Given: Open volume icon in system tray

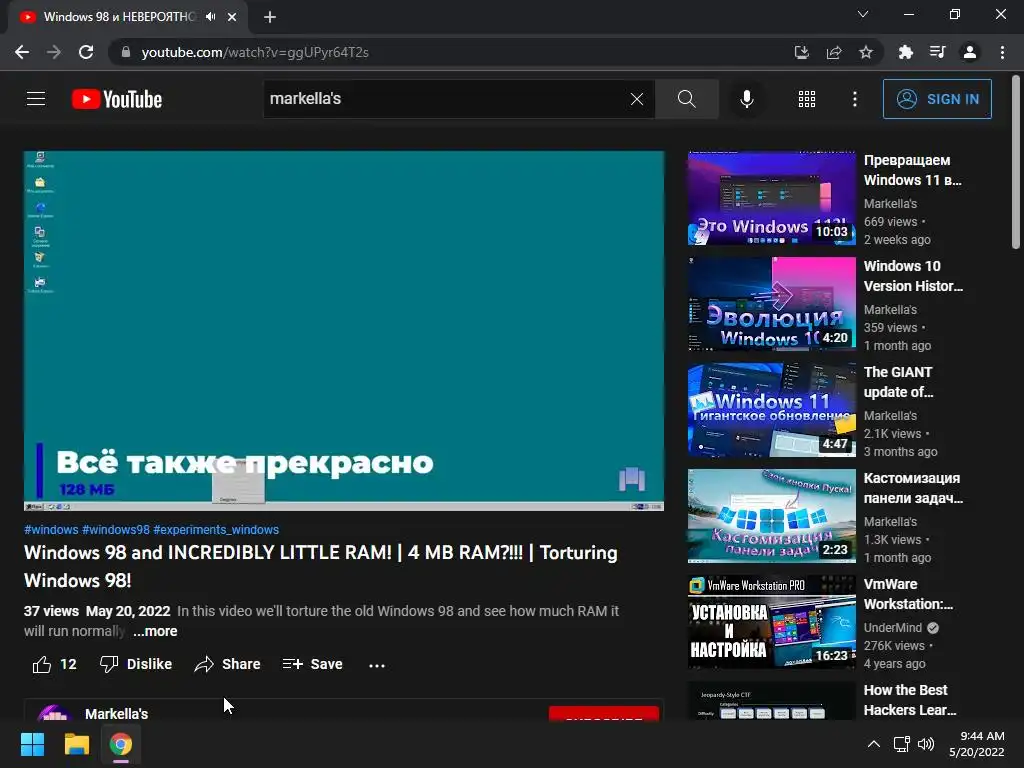Looking at the screenshot, I should coord(925,744).
